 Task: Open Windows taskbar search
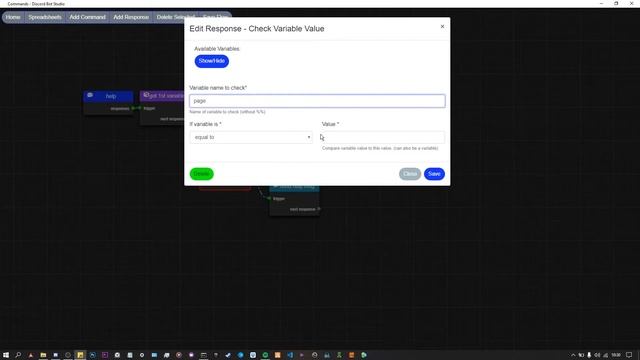pyautogui.click(x=18, y=355)
